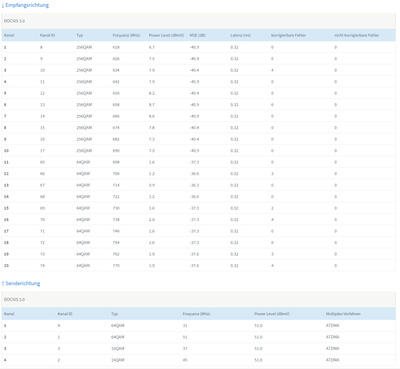Select downstream channel row 20 with frequency 770

pyautogui.click(x=199, y=265)
